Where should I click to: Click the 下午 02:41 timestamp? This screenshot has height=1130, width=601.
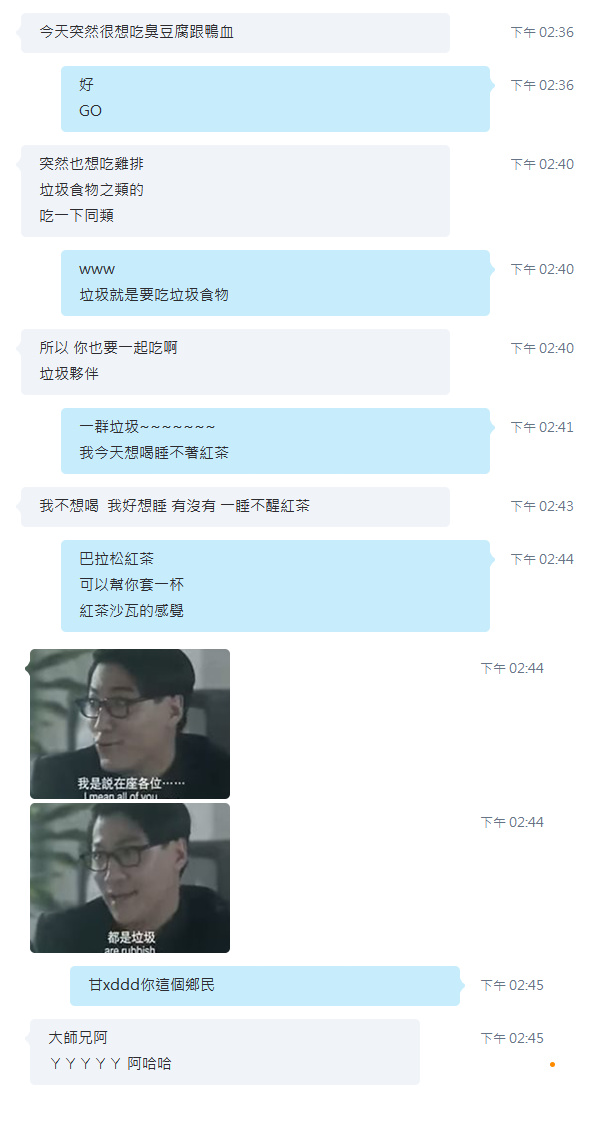(x=542, y=427)
